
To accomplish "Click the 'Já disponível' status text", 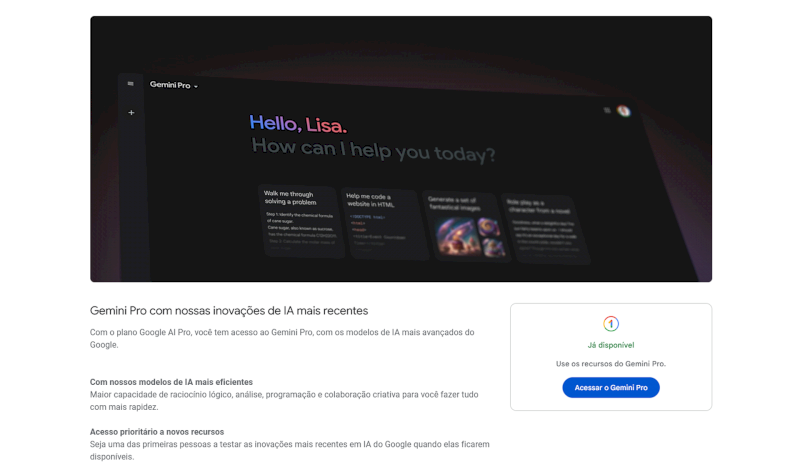I will click(x=611, y=345).
